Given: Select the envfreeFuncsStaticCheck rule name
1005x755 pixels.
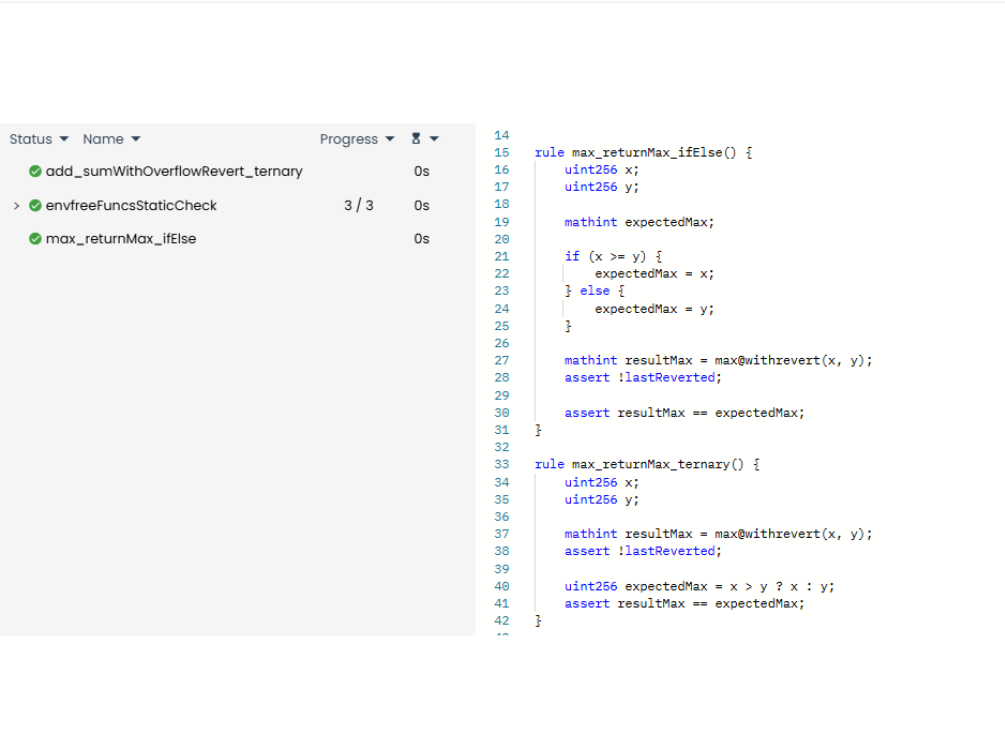Looking at the screenshot, I should (x=131, y=205).
